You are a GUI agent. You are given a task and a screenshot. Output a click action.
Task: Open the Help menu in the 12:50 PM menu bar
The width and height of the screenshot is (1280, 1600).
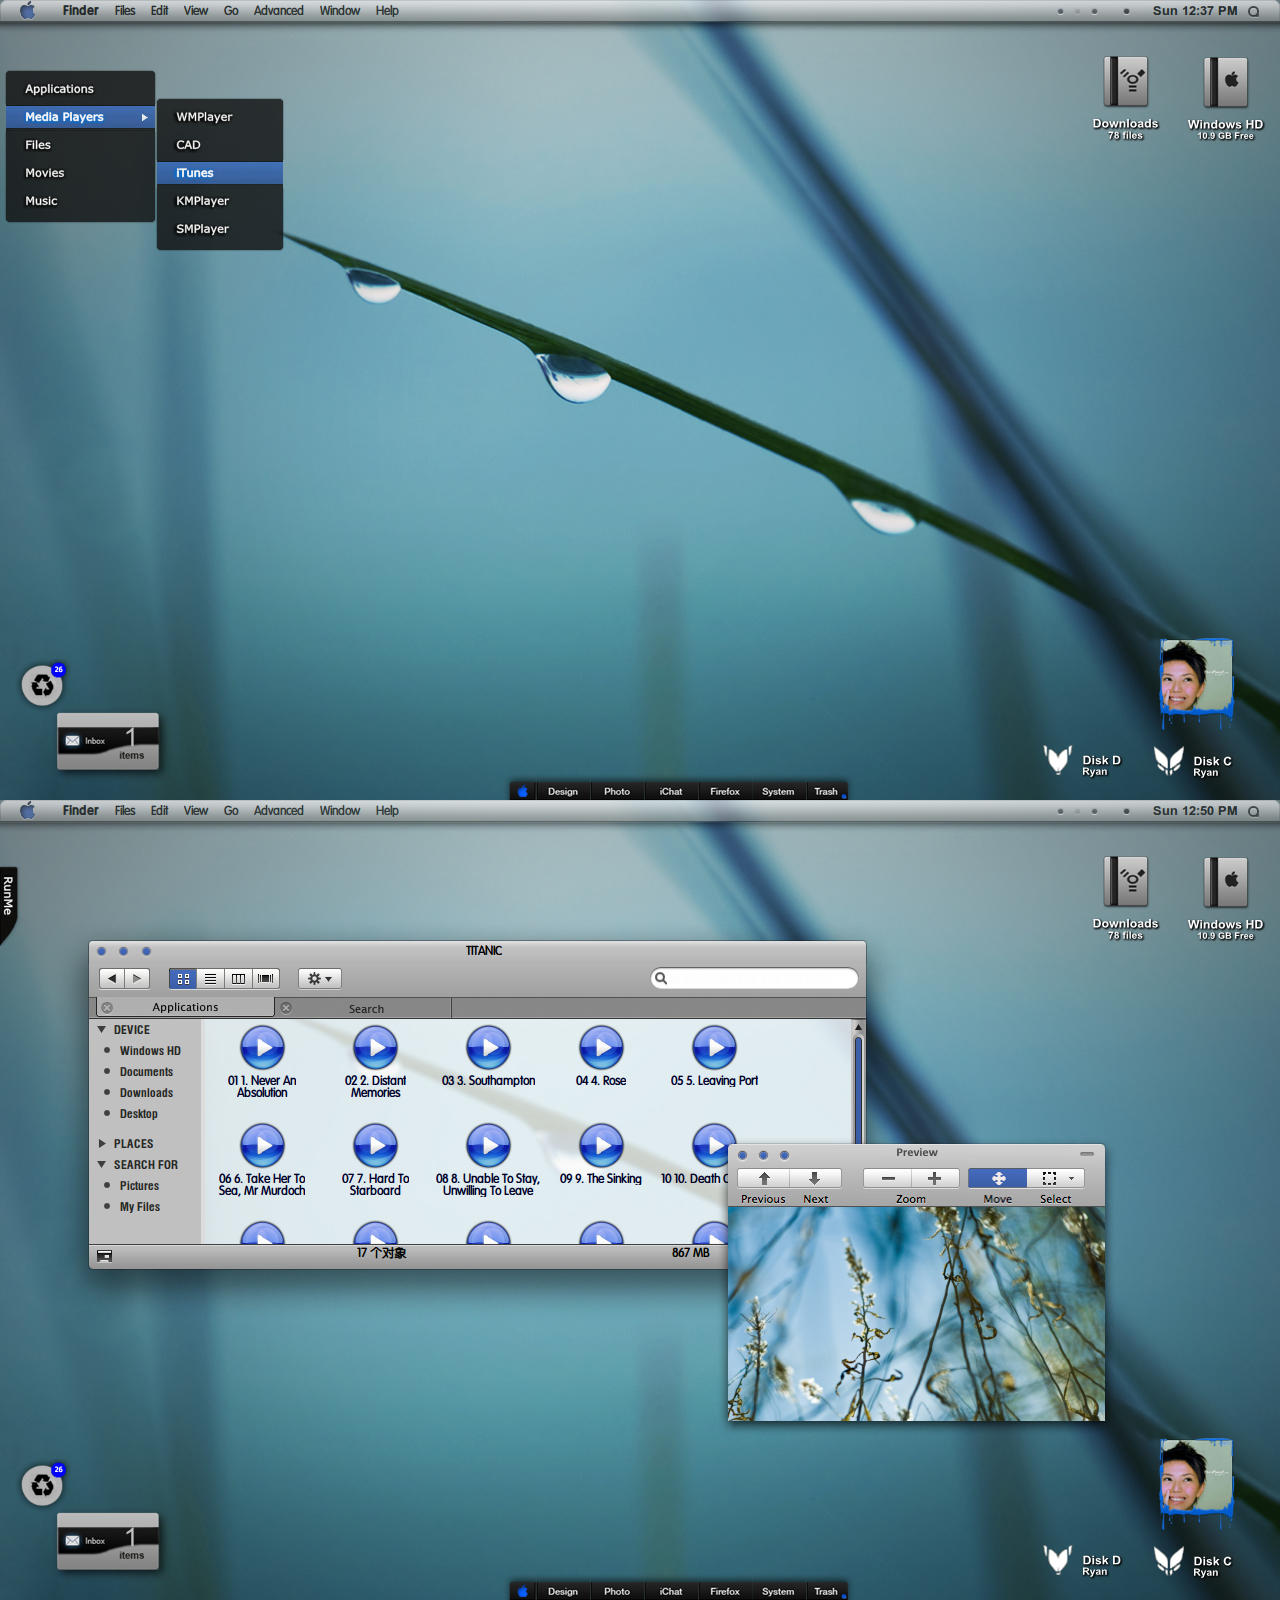tap(387, 811)
